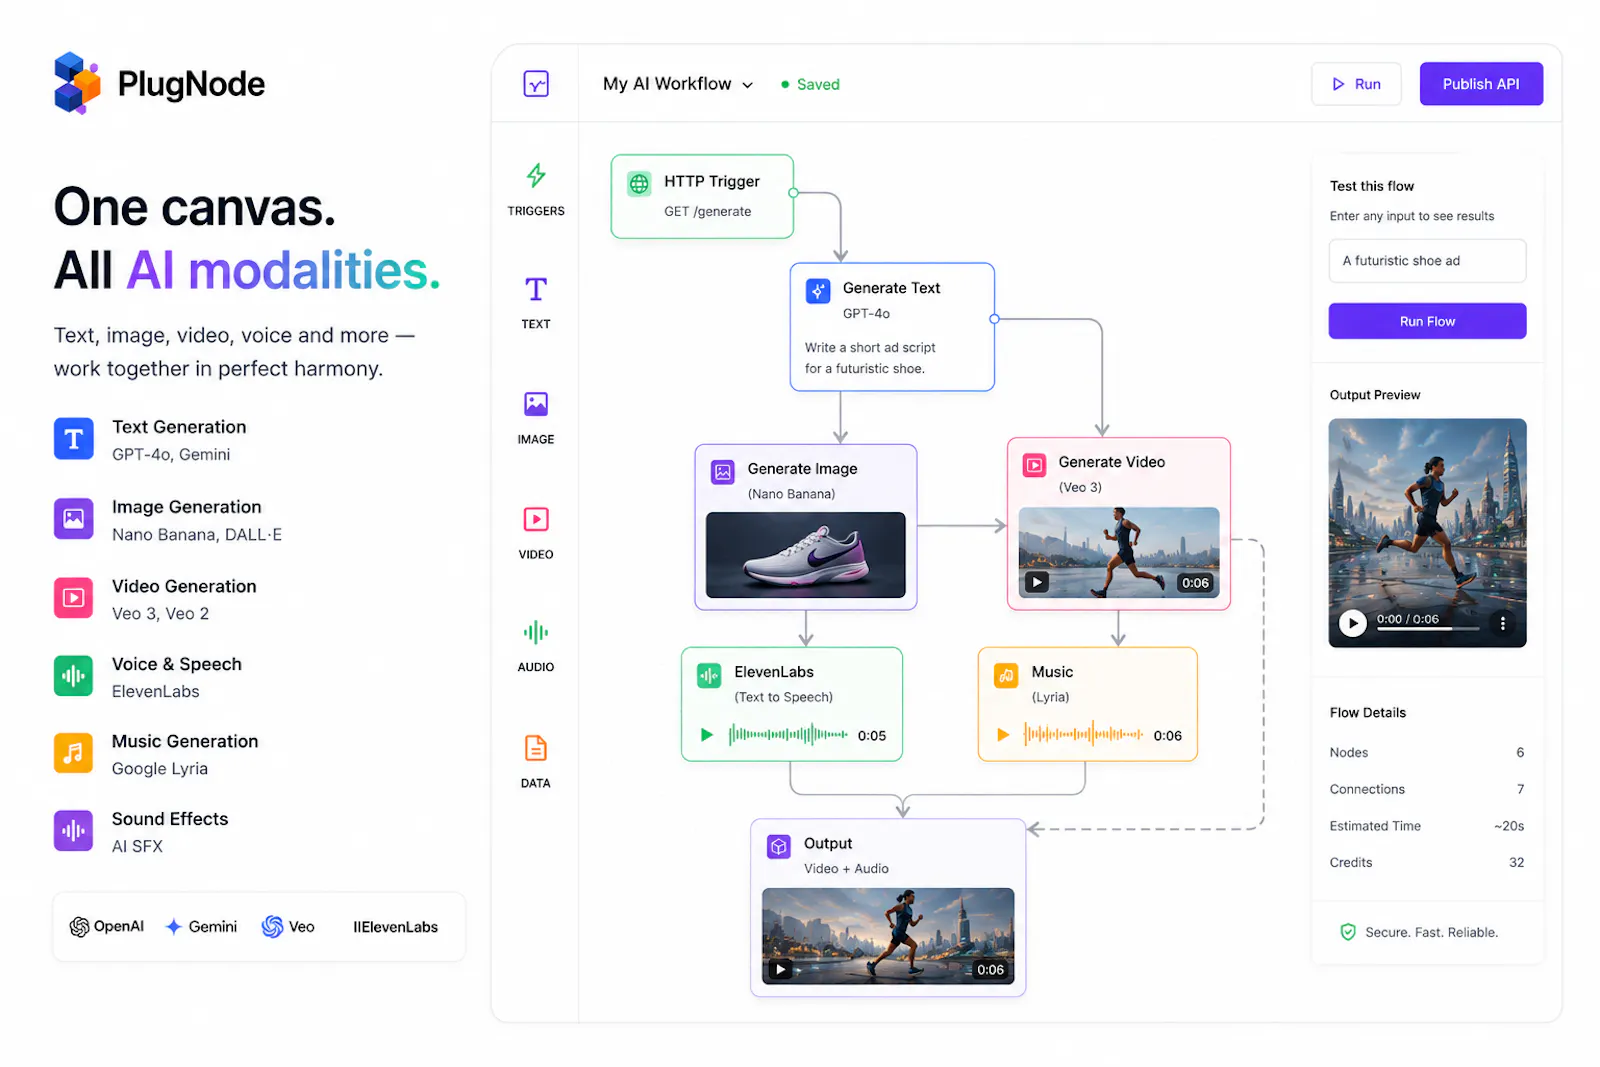Click the PlugNode cube logo
The height and width of the screenshot is (1067, 1600).
point(77,83)
